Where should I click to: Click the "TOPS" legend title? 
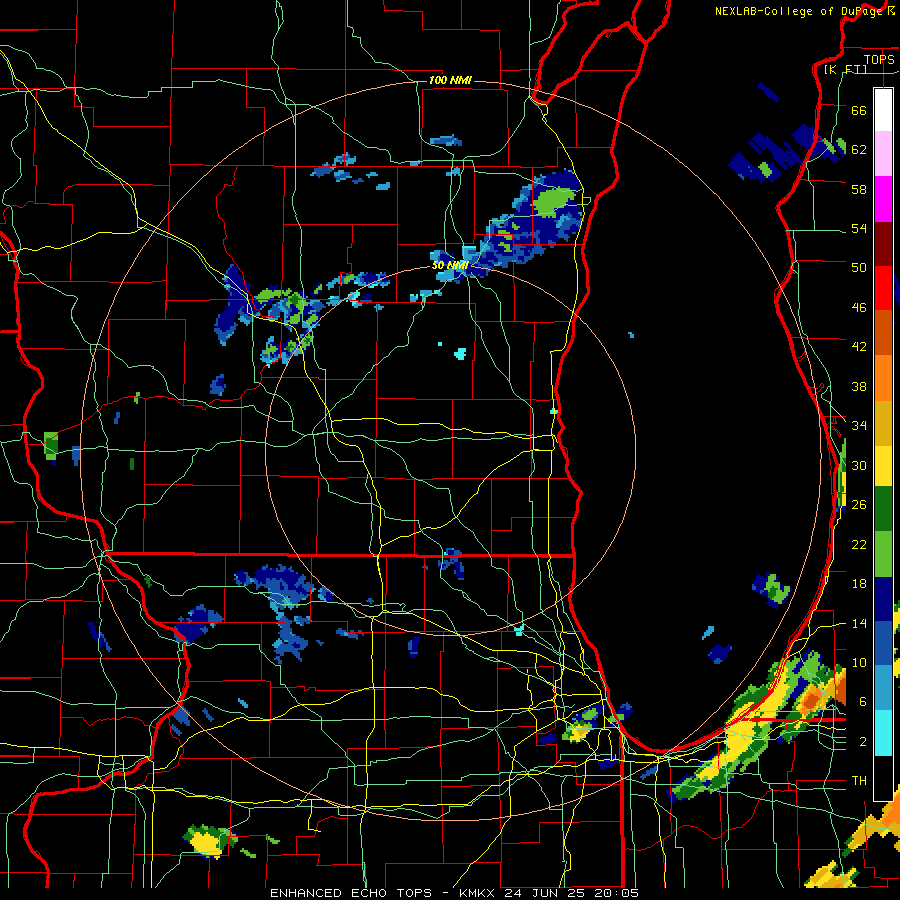[879, 59]
